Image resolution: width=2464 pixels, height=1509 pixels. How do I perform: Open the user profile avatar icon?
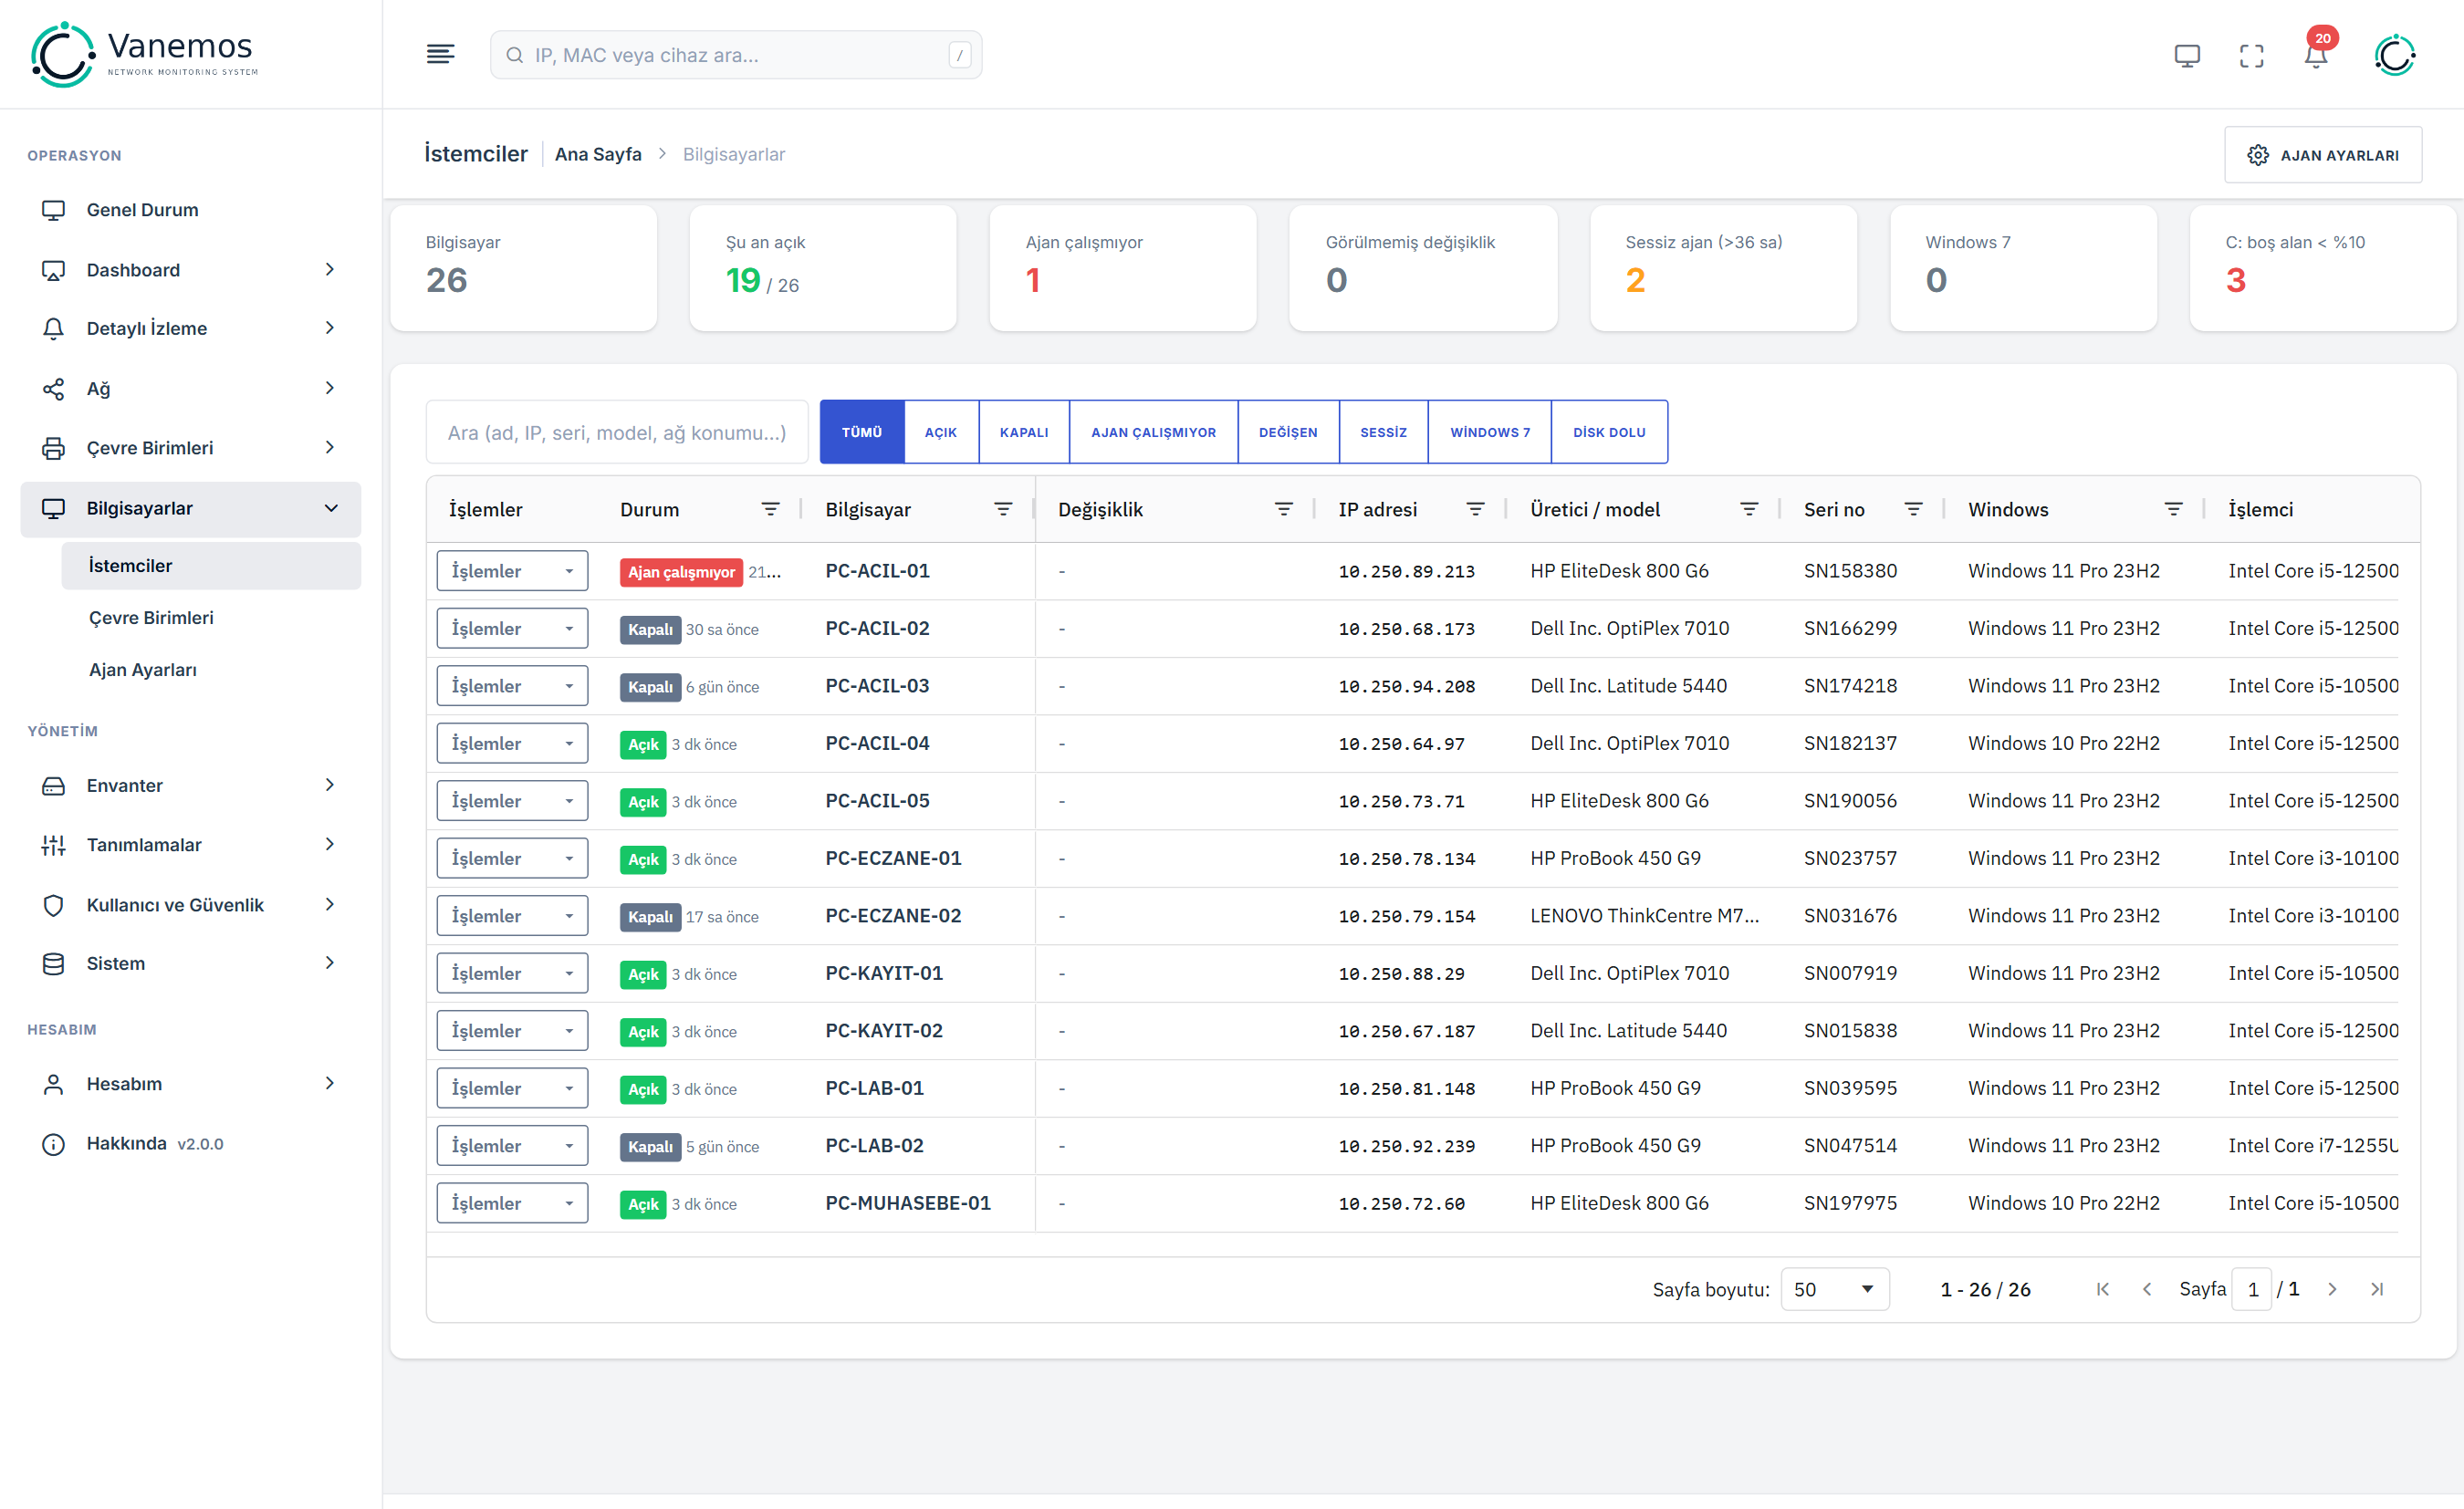click(2395, 55)
